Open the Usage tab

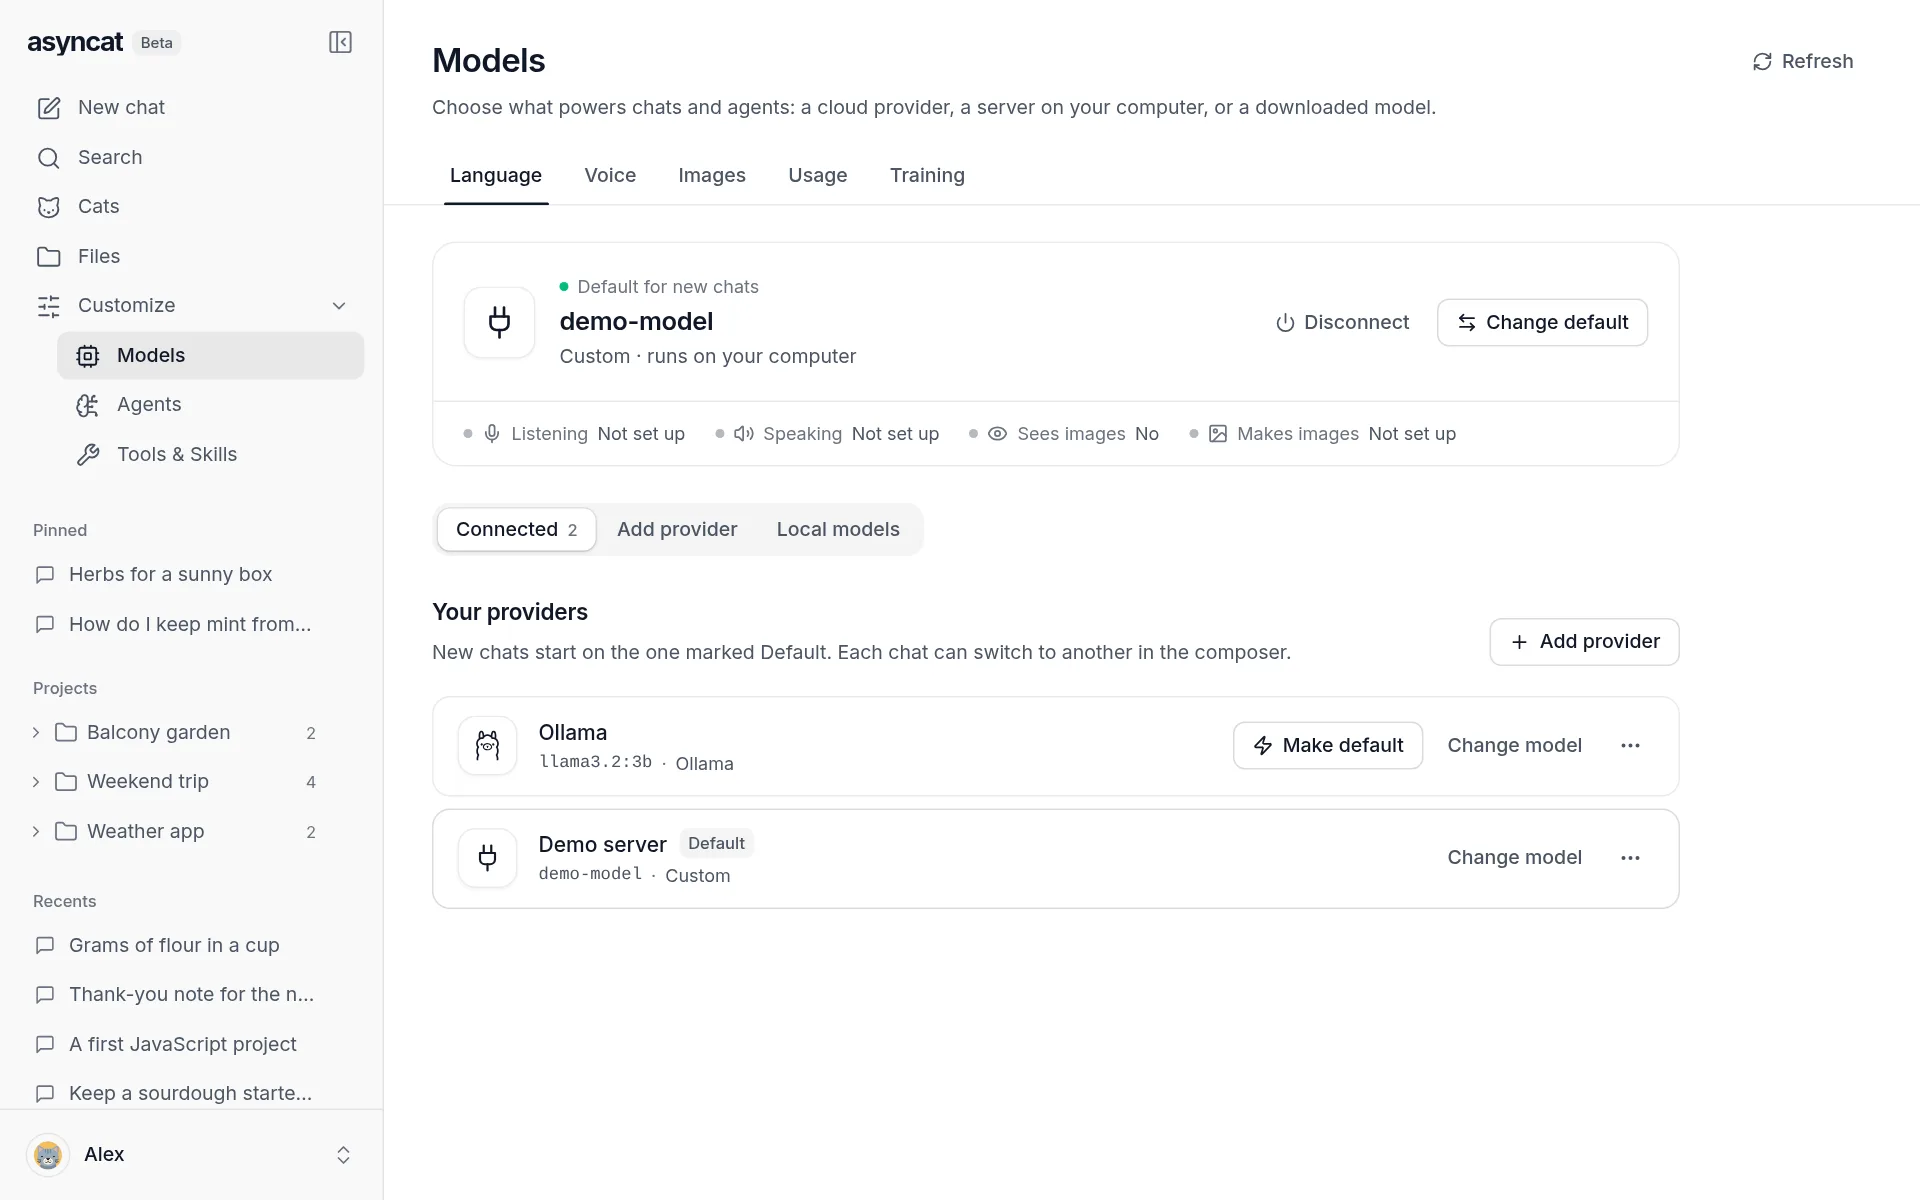coord(818,175)
